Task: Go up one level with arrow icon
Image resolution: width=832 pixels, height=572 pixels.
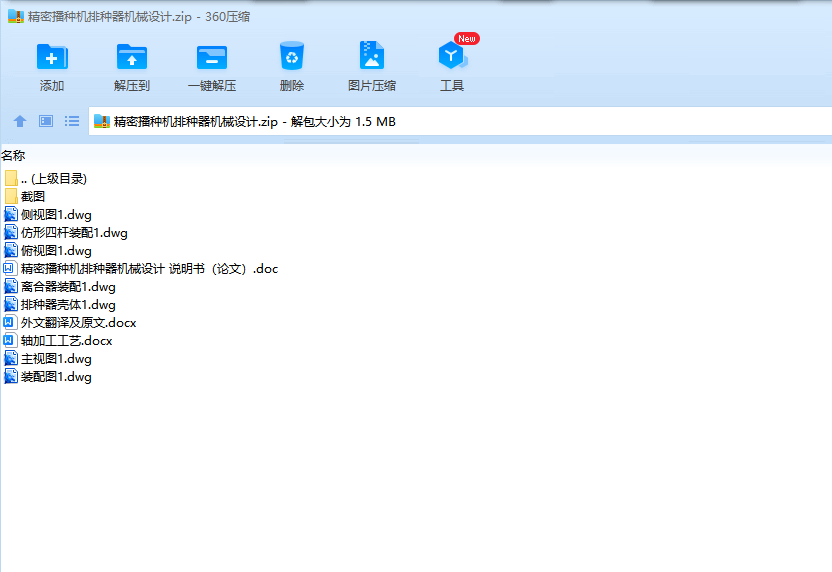Action: point(20,122)
